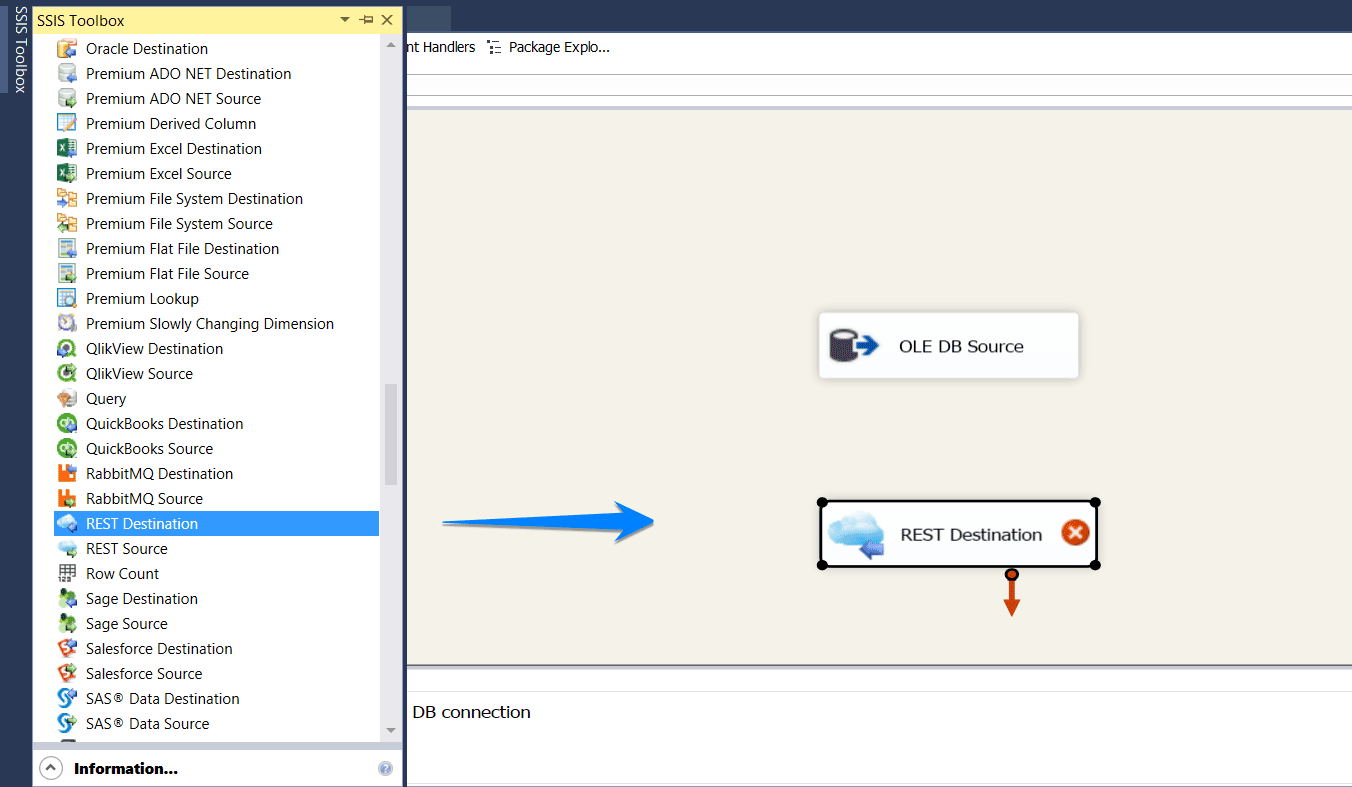This screenshot has width=1352, height=787.
Task: Click the "Premium Derived Column" toolbox label
Action: tap(171, 123)
